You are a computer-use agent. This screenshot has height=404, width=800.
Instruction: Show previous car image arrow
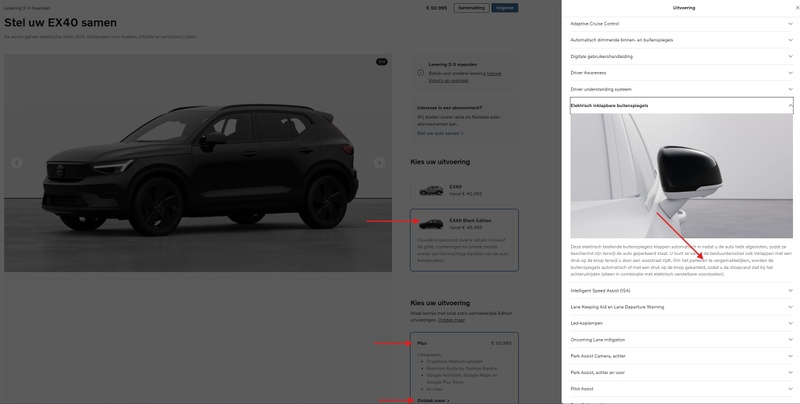pyautogui.click(x=17, y=163)
